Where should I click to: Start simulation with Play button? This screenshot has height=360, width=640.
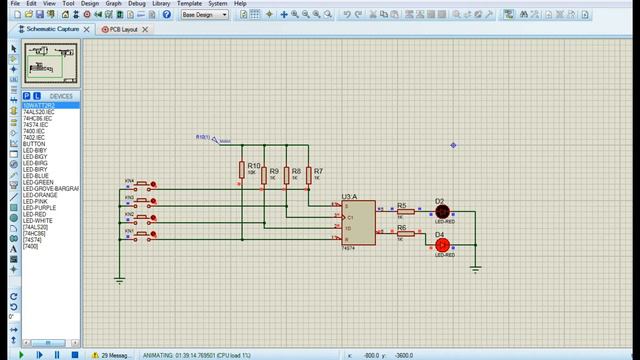click(21, 355)
